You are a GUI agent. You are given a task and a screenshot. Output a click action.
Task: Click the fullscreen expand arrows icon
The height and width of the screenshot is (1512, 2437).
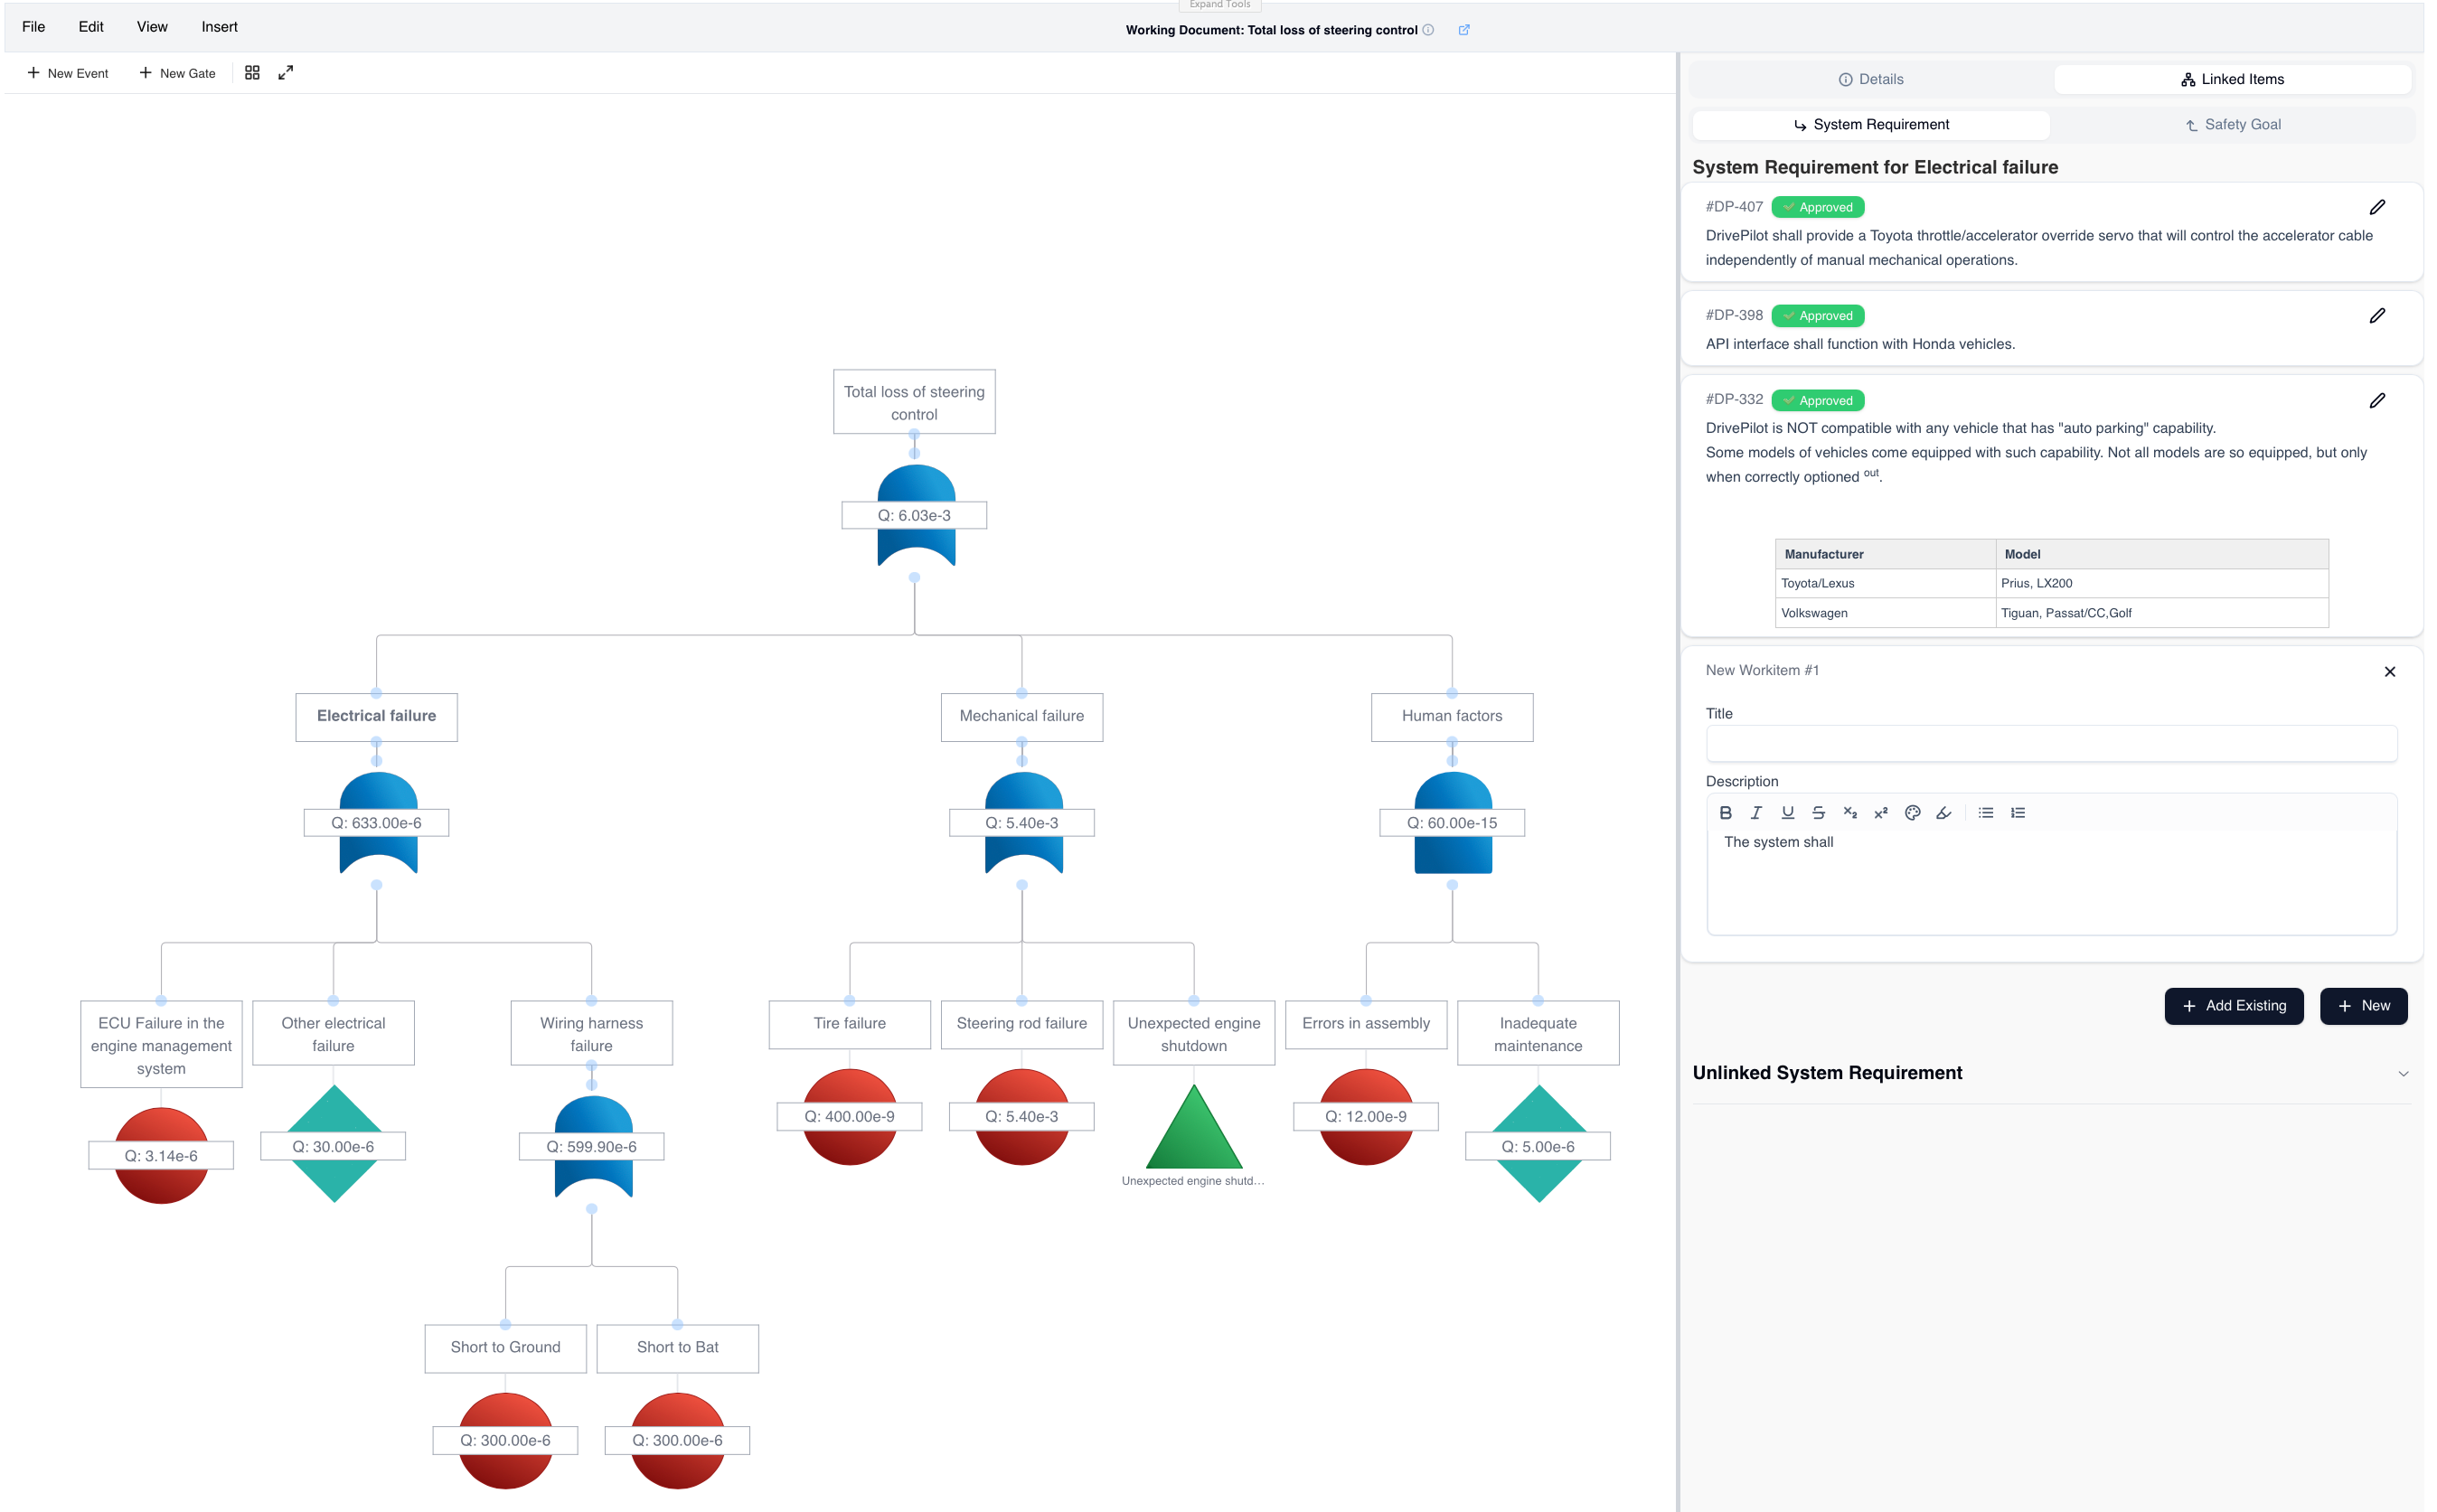(286, 73)
